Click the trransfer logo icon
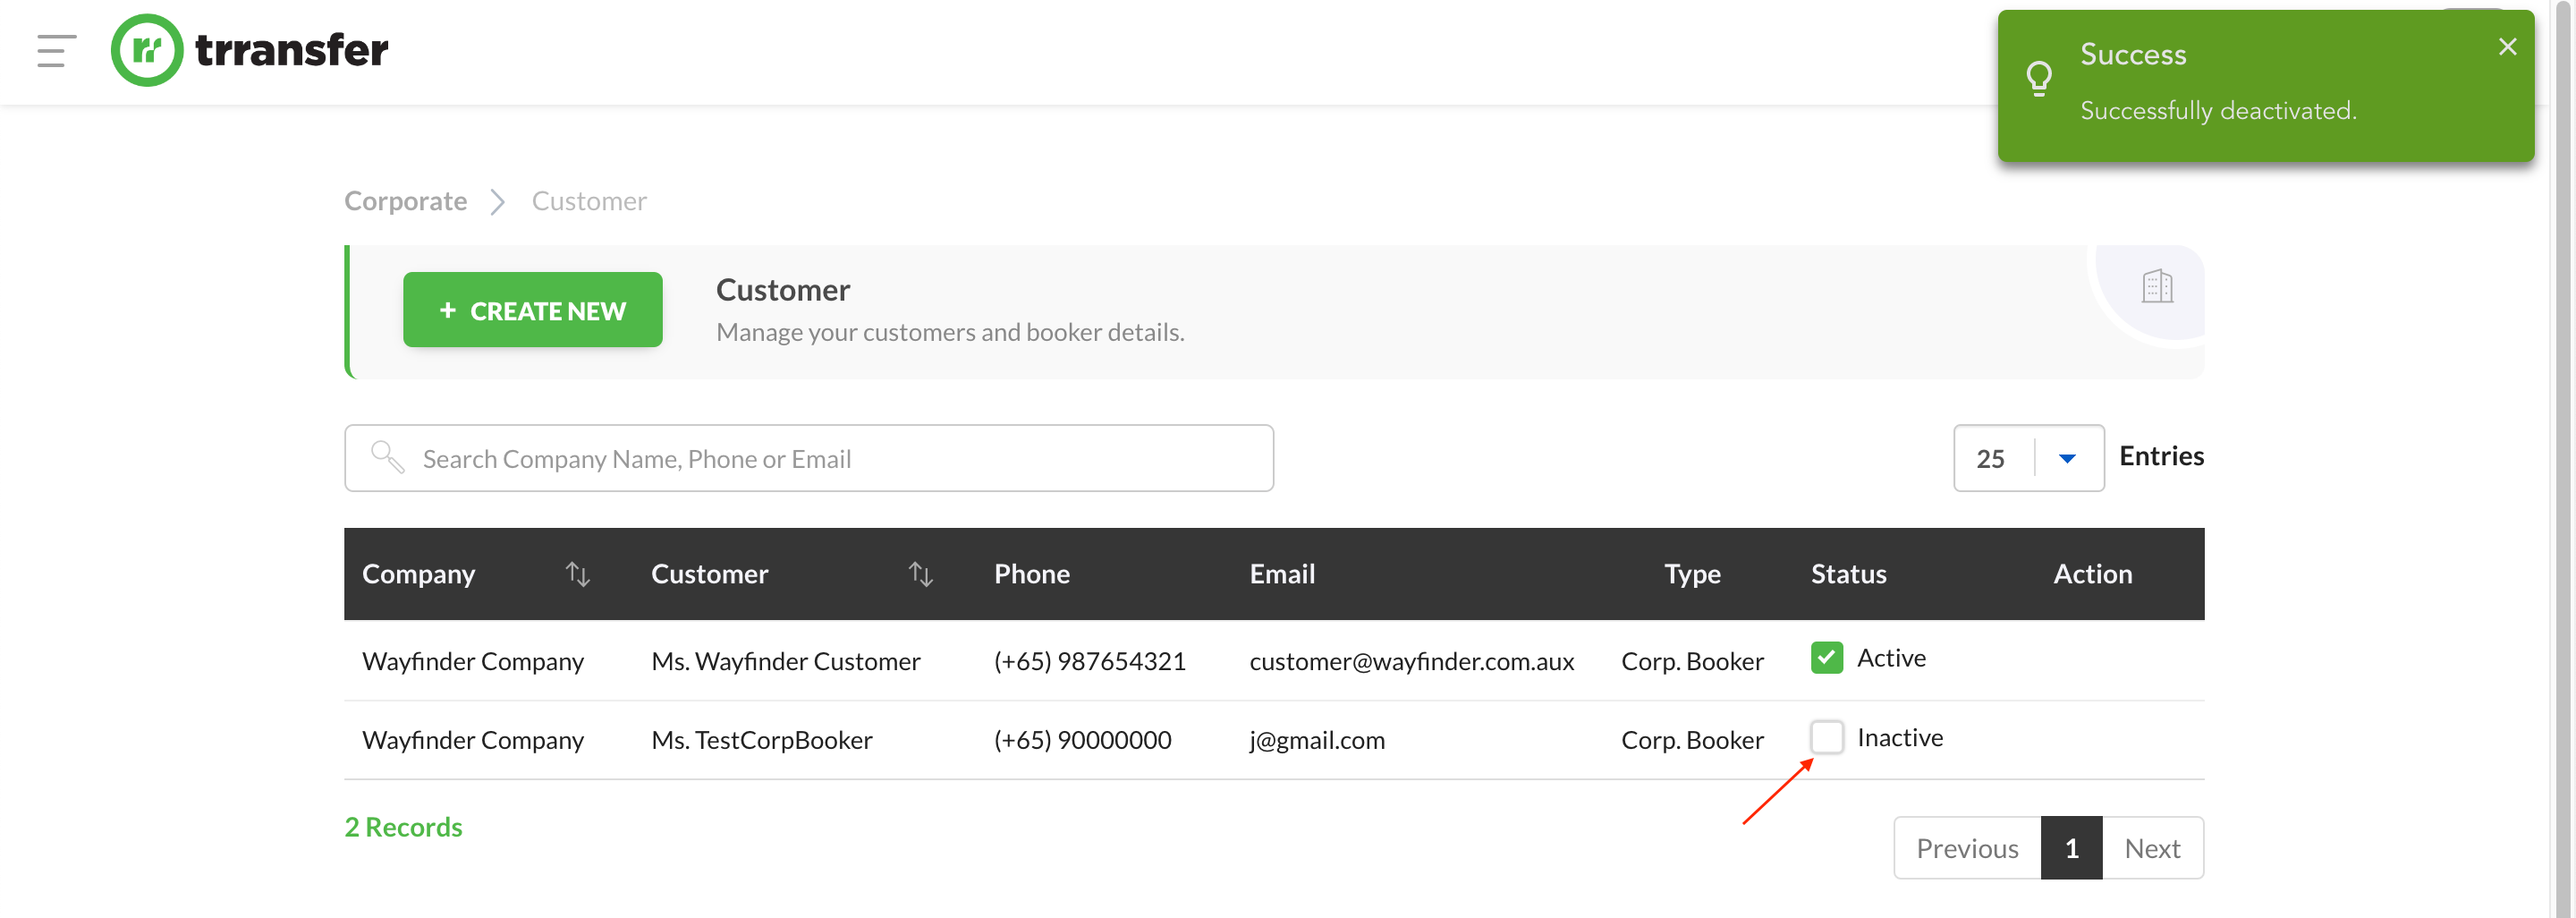2576x918 pixels. tap(147, 50)
